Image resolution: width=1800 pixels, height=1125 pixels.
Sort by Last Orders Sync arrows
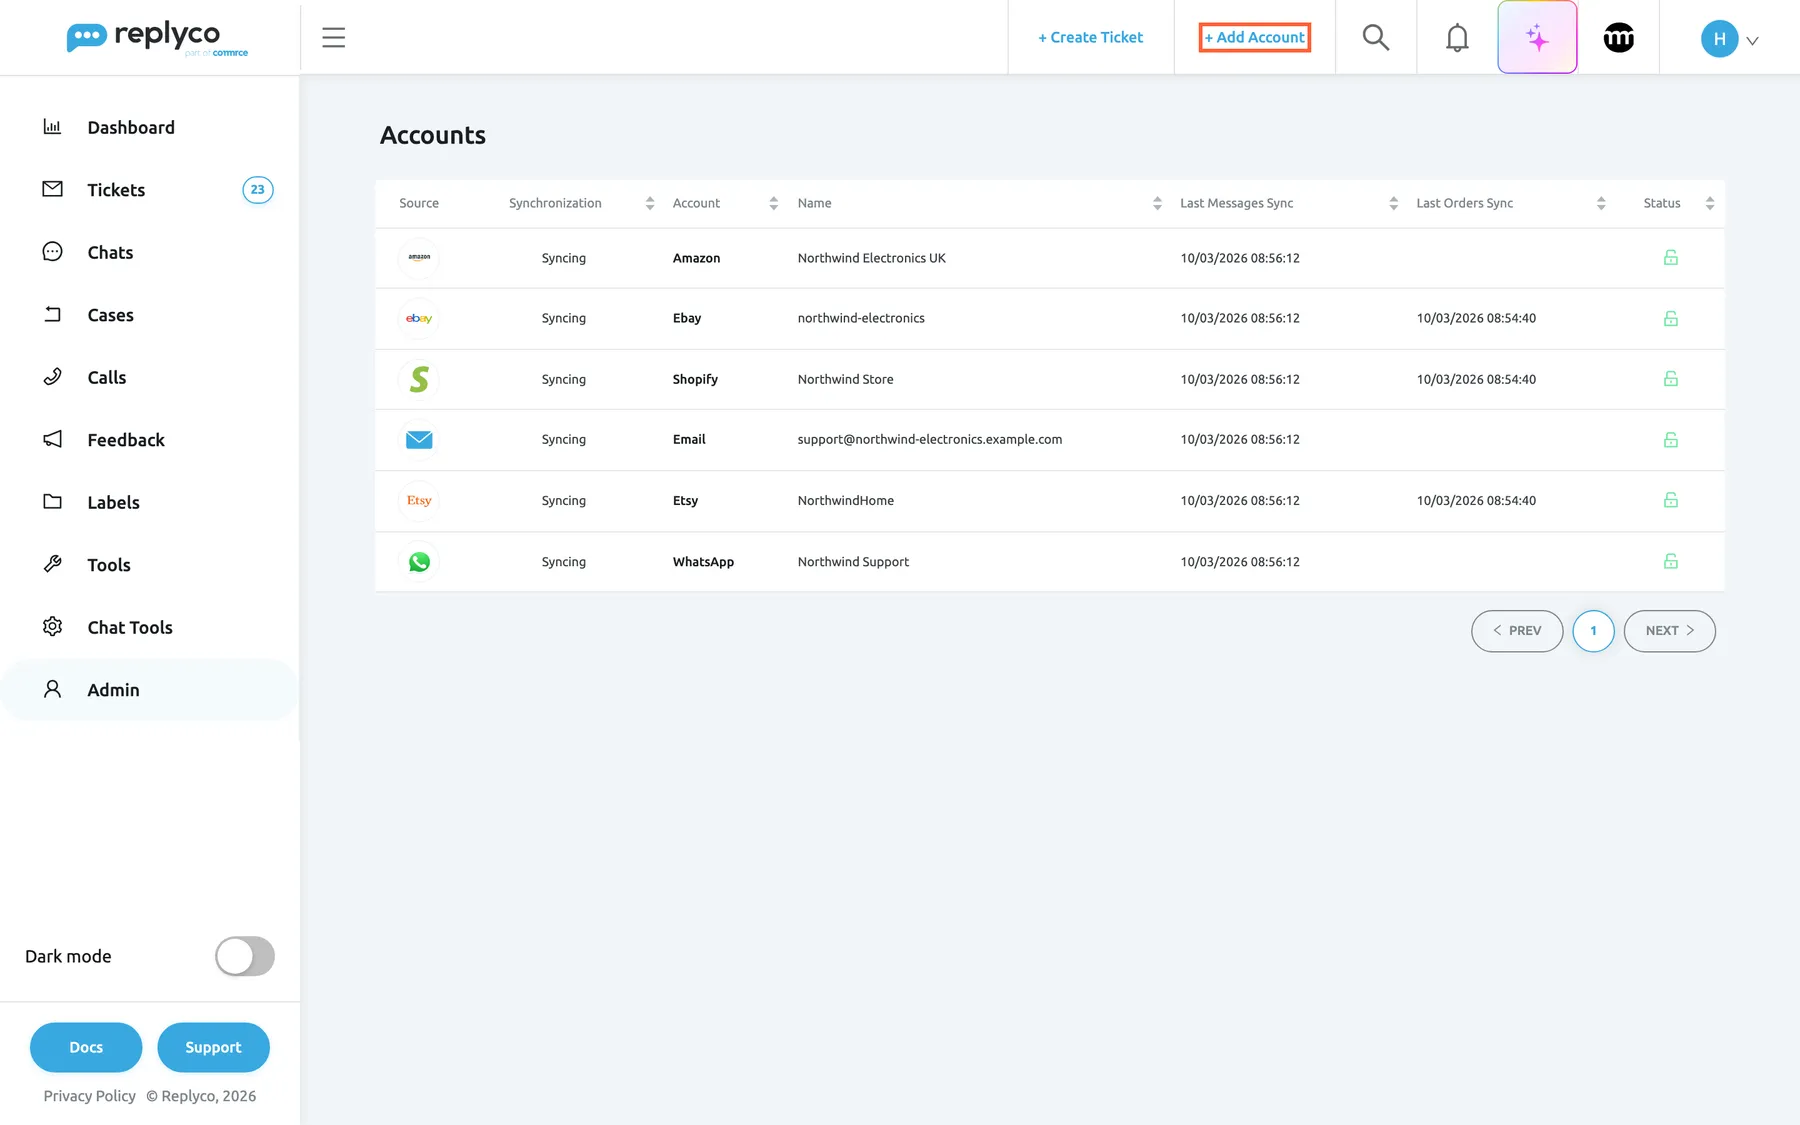click(1601, 203)
